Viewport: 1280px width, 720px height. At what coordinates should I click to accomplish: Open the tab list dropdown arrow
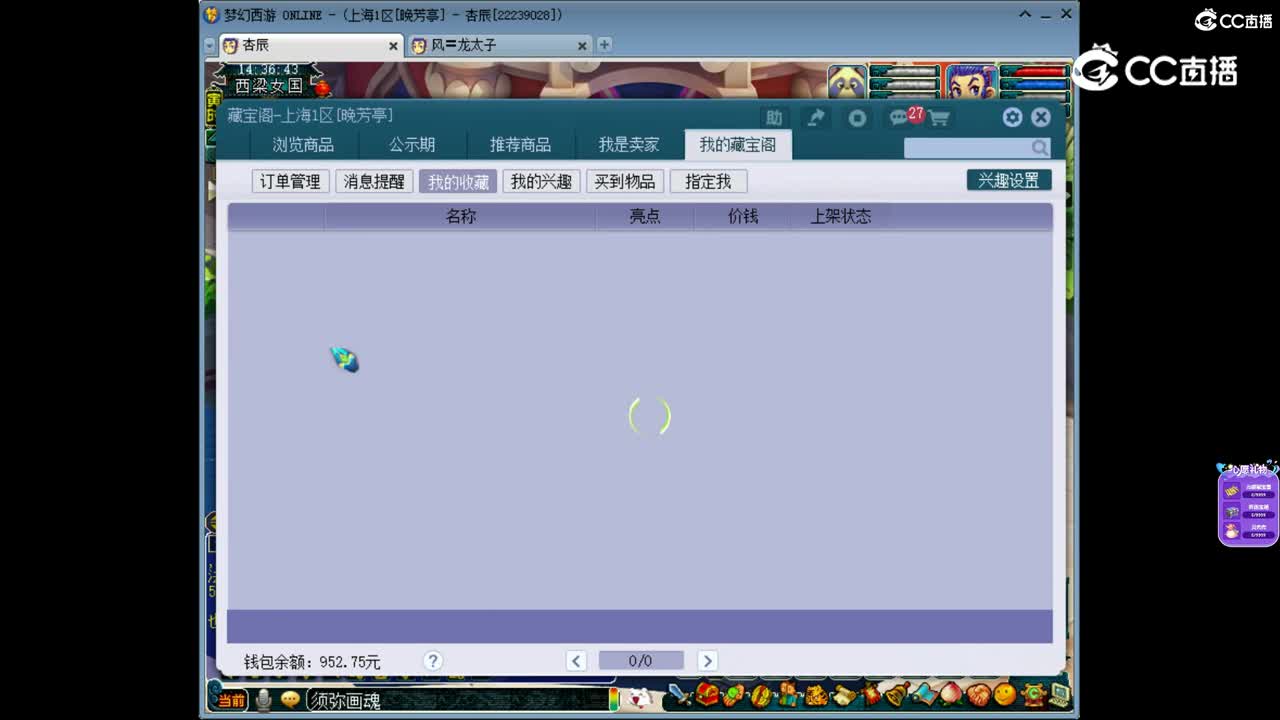click(209, 45)
